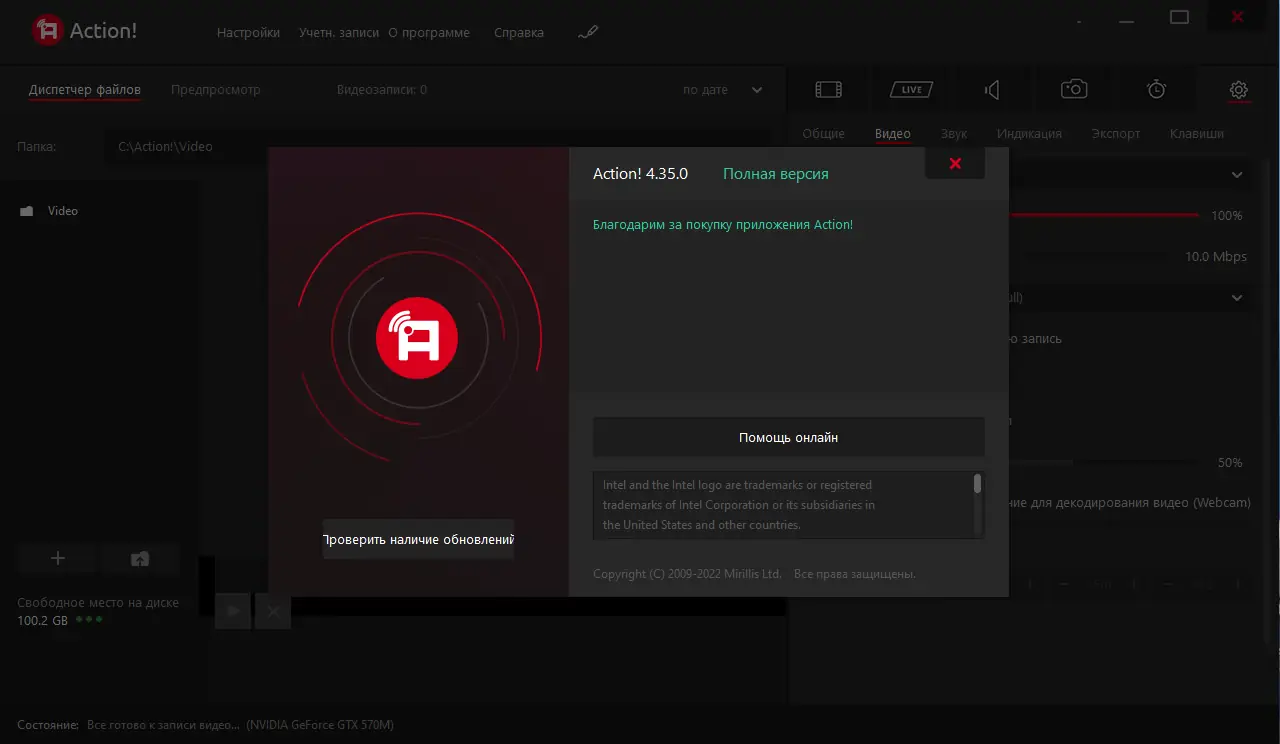Select the Видео settings tab

click(x=893, y=134)
